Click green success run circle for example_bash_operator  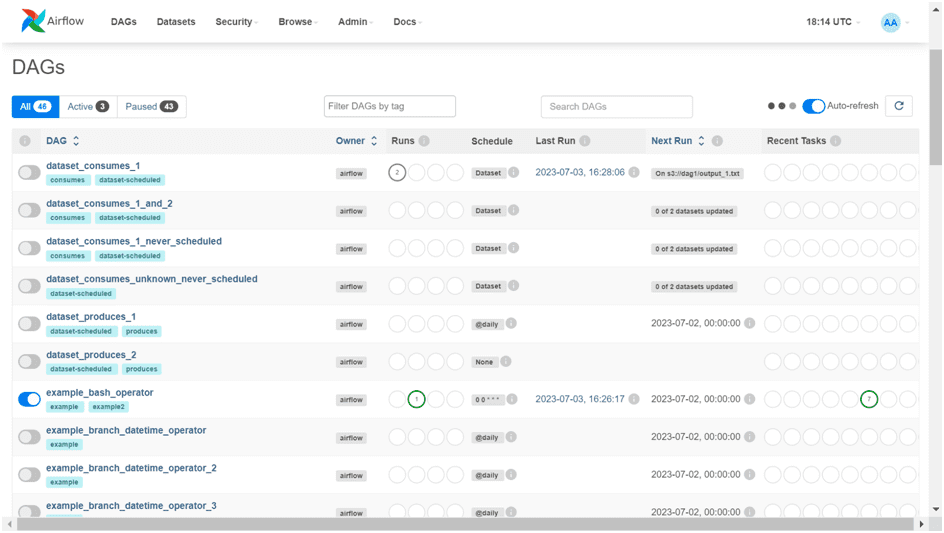coord(417,399)
